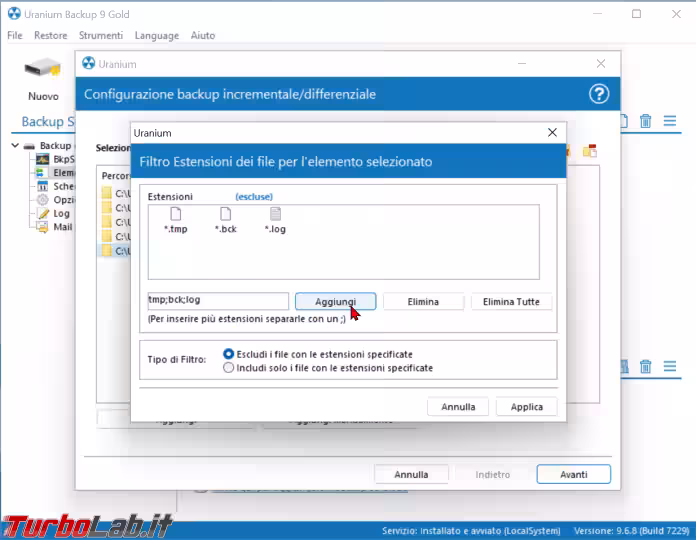
Task: Click Annulla in the configuration wizard
Action: point(411,474)
